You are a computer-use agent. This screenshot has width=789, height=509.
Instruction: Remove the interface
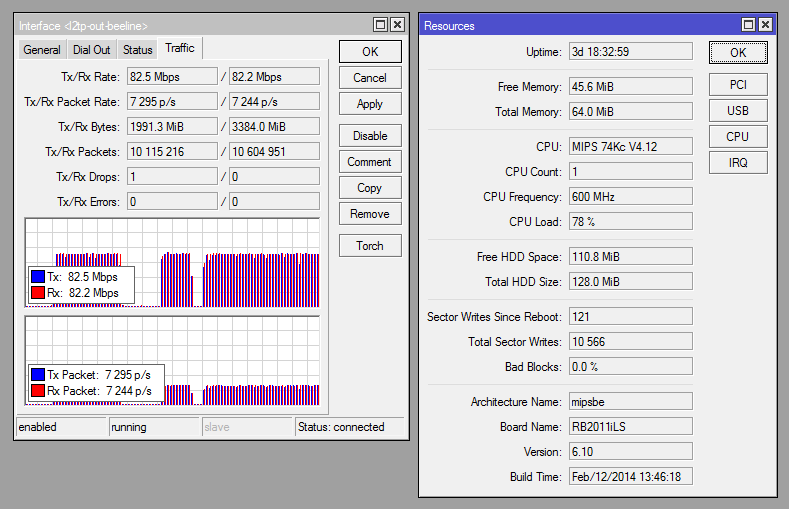(x=370, y=214)
